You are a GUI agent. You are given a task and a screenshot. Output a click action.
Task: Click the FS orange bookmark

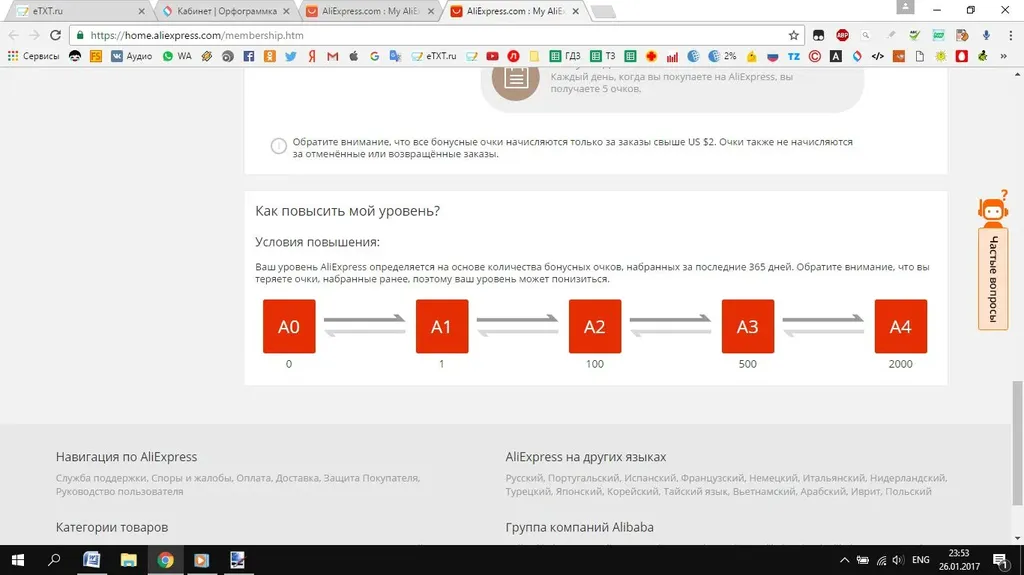pyautogui.click(x=96, y=56)
